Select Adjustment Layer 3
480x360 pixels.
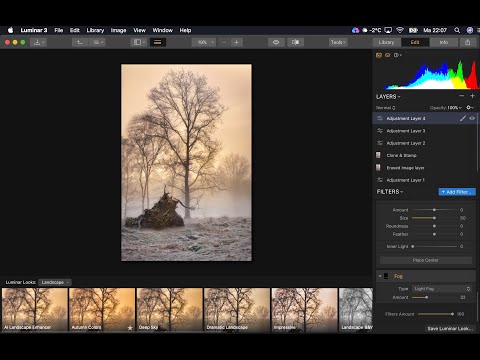(x=425, y=131)
